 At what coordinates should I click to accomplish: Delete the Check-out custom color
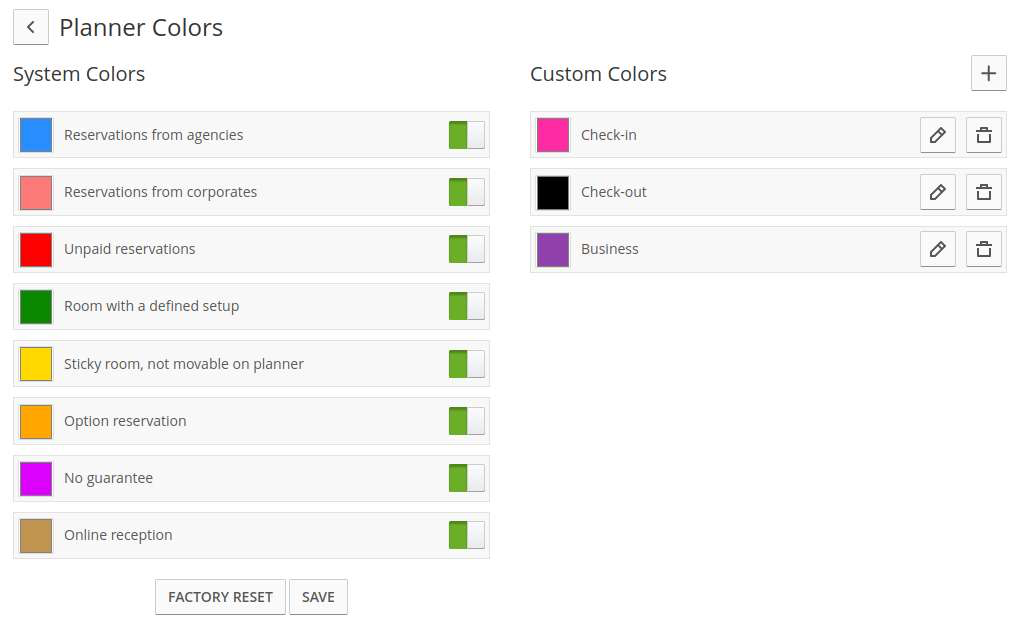point(983,192)
